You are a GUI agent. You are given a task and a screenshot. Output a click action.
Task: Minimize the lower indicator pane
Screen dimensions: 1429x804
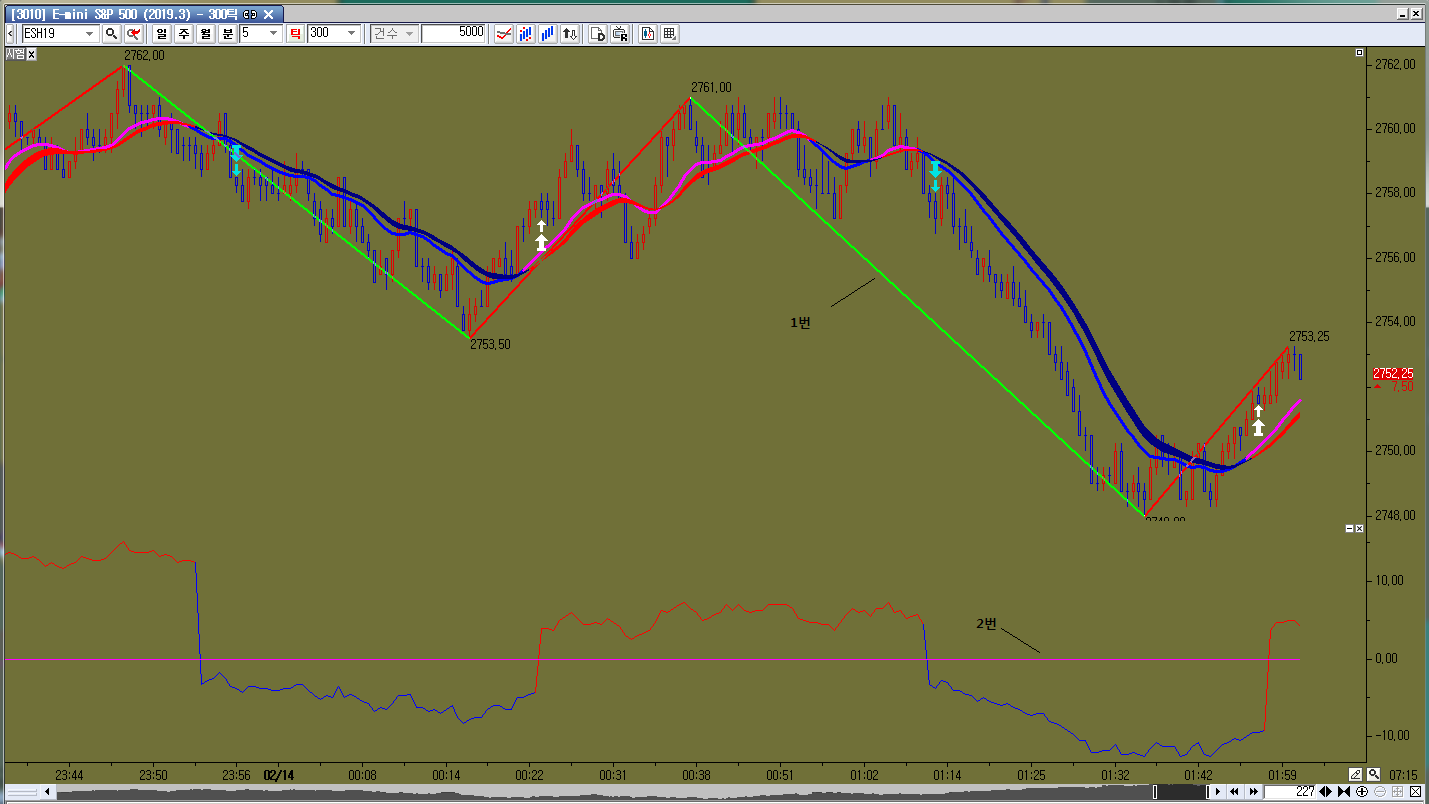click(1349, 528)
